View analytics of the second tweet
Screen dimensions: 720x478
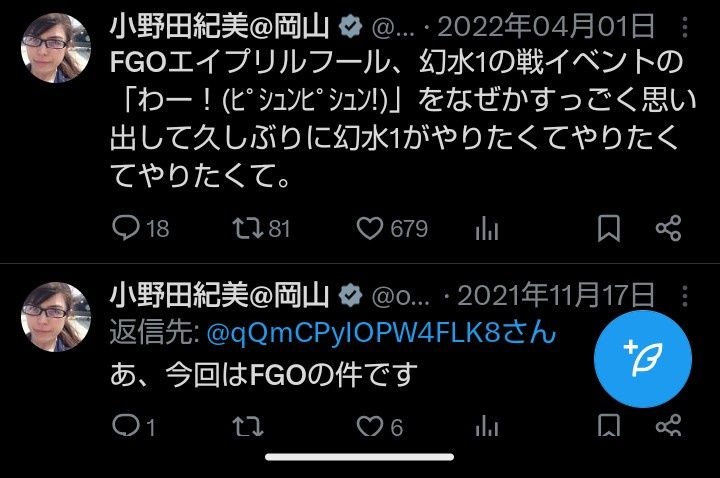pos(487,427)
